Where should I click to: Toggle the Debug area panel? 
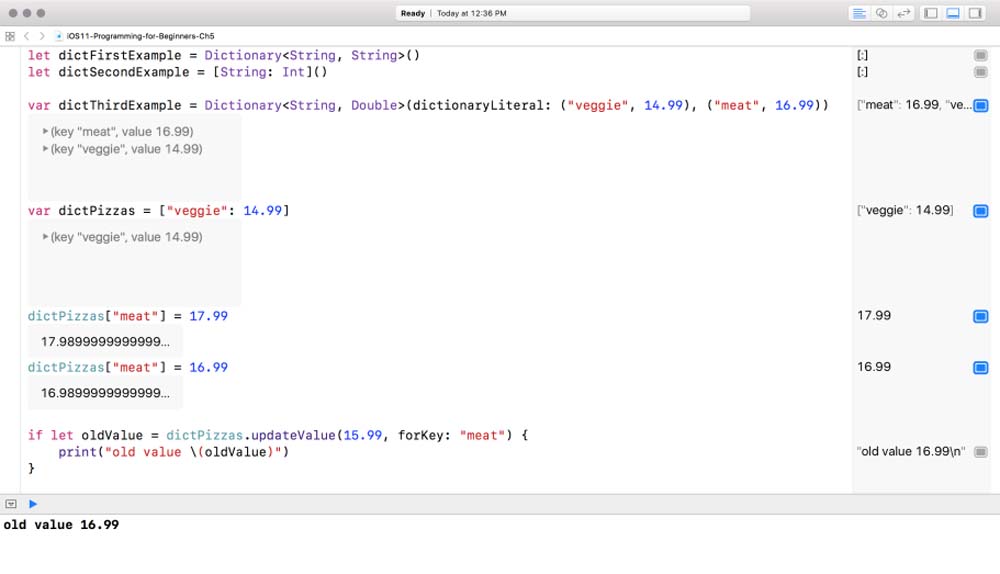pos(953,13)
